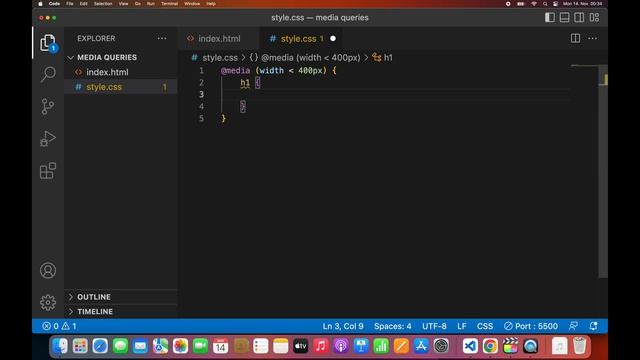
Task: Click the Port : 5500 Live Server item
Action: coord(531,326)
